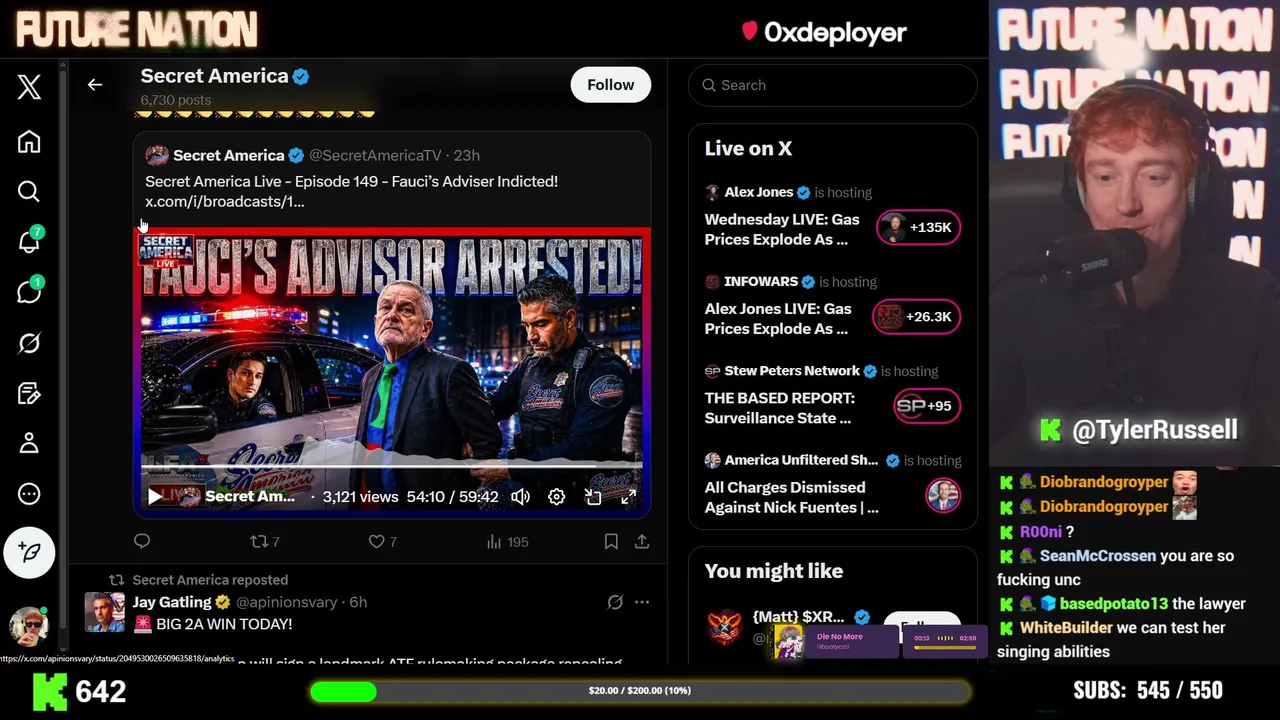Open Explore search icon in sidebar
This screenshot has height=720, width=1280.
pos(29,191)
